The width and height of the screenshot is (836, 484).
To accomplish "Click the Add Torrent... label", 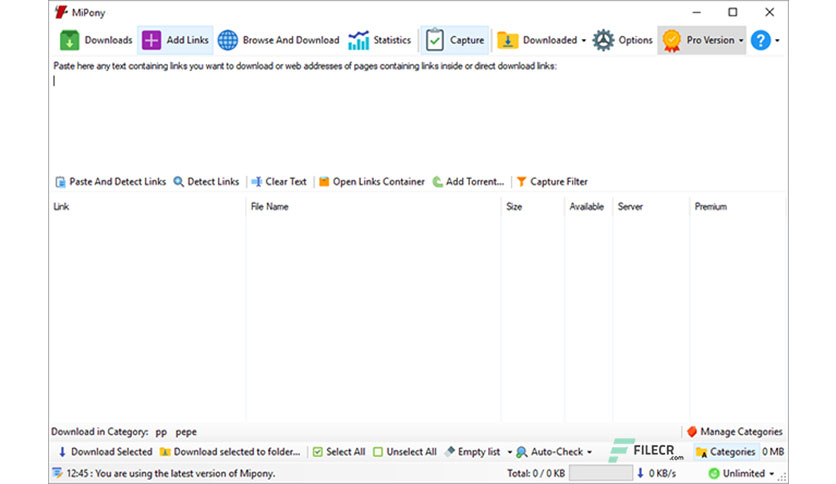I will point(475,182).
